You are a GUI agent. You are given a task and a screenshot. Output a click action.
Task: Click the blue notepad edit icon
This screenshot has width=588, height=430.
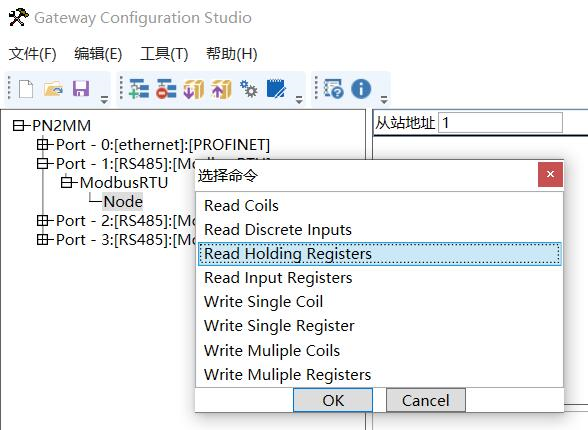coord(276,89)
